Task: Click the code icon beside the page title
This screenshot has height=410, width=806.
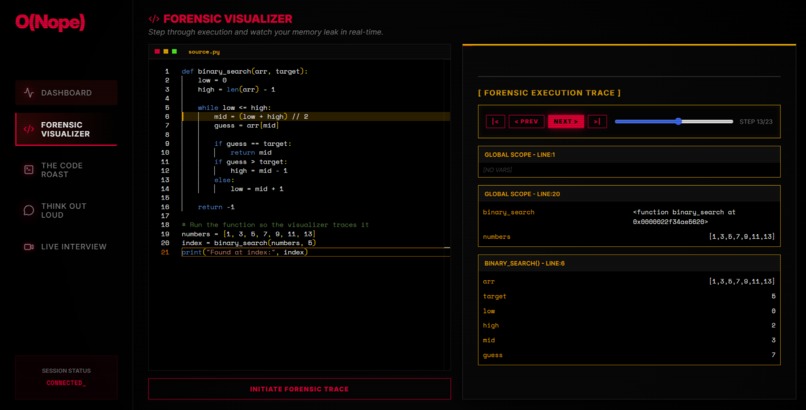Action: tap(154, 19)
